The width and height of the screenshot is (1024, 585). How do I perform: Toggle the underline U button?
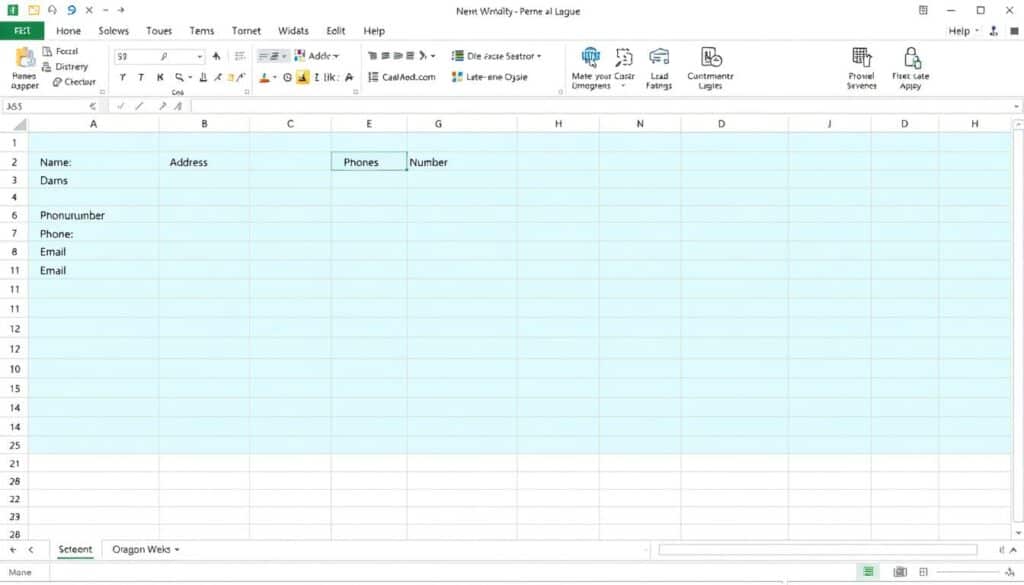point(203,78)
